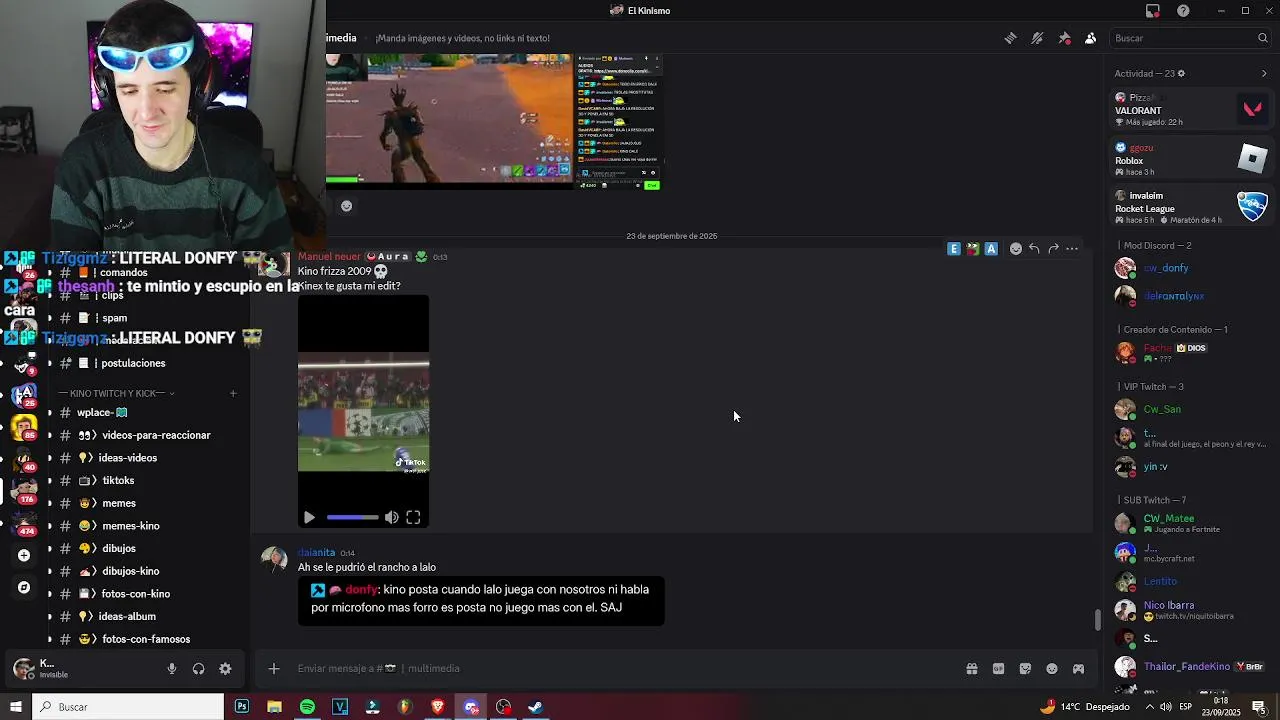The height and width of the screenshot is (720, 1280).
Task: Open the dibujos channel
Action: (146, 548)
